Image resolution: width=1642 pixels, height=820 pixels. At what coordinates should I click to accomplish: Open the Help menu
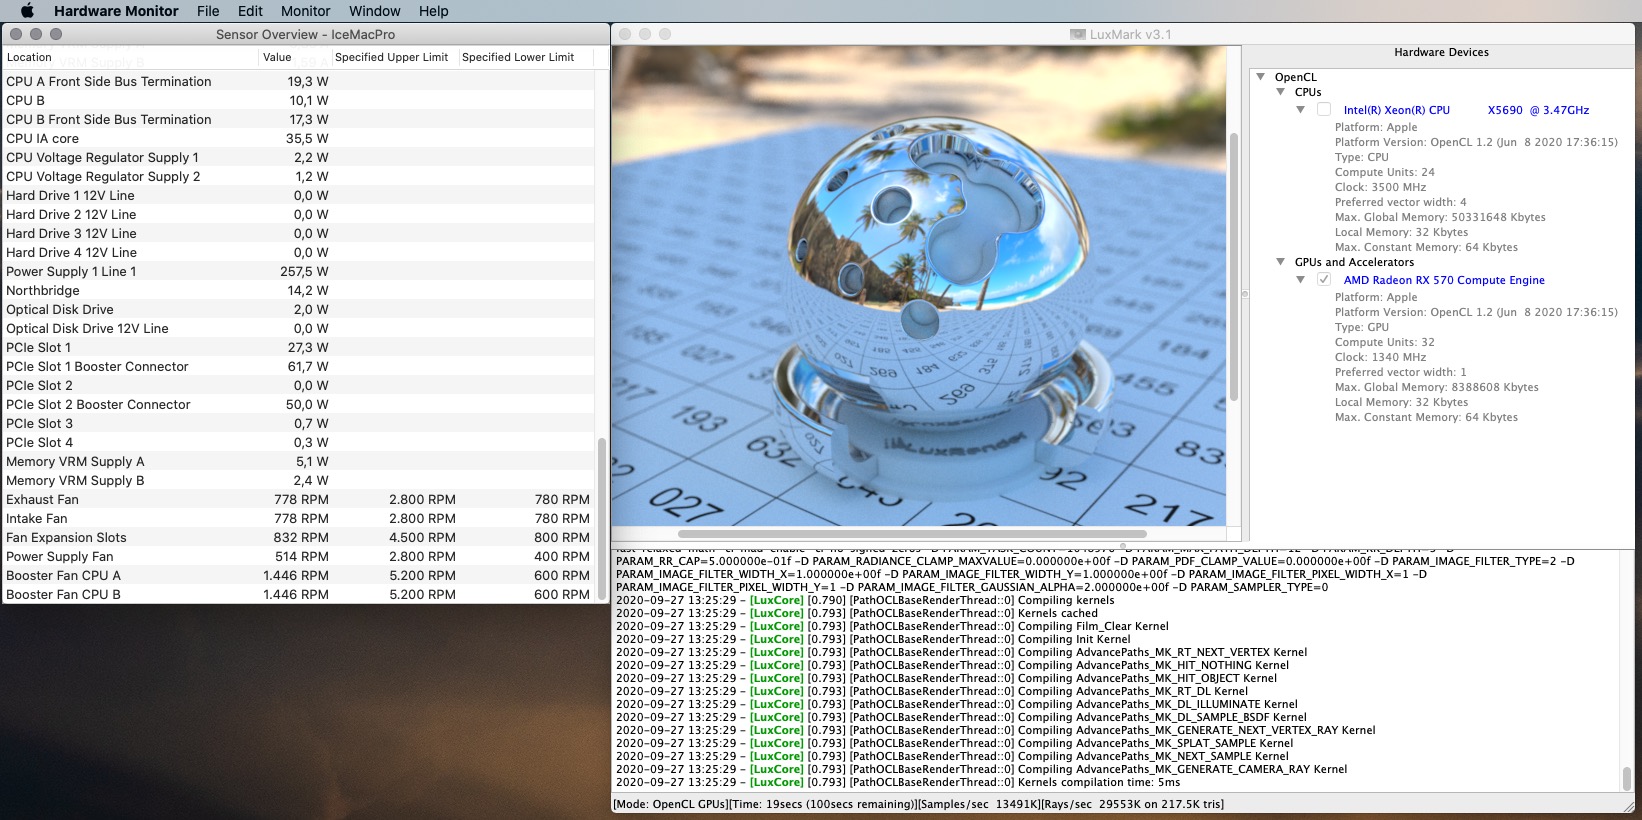coord(433,11)
